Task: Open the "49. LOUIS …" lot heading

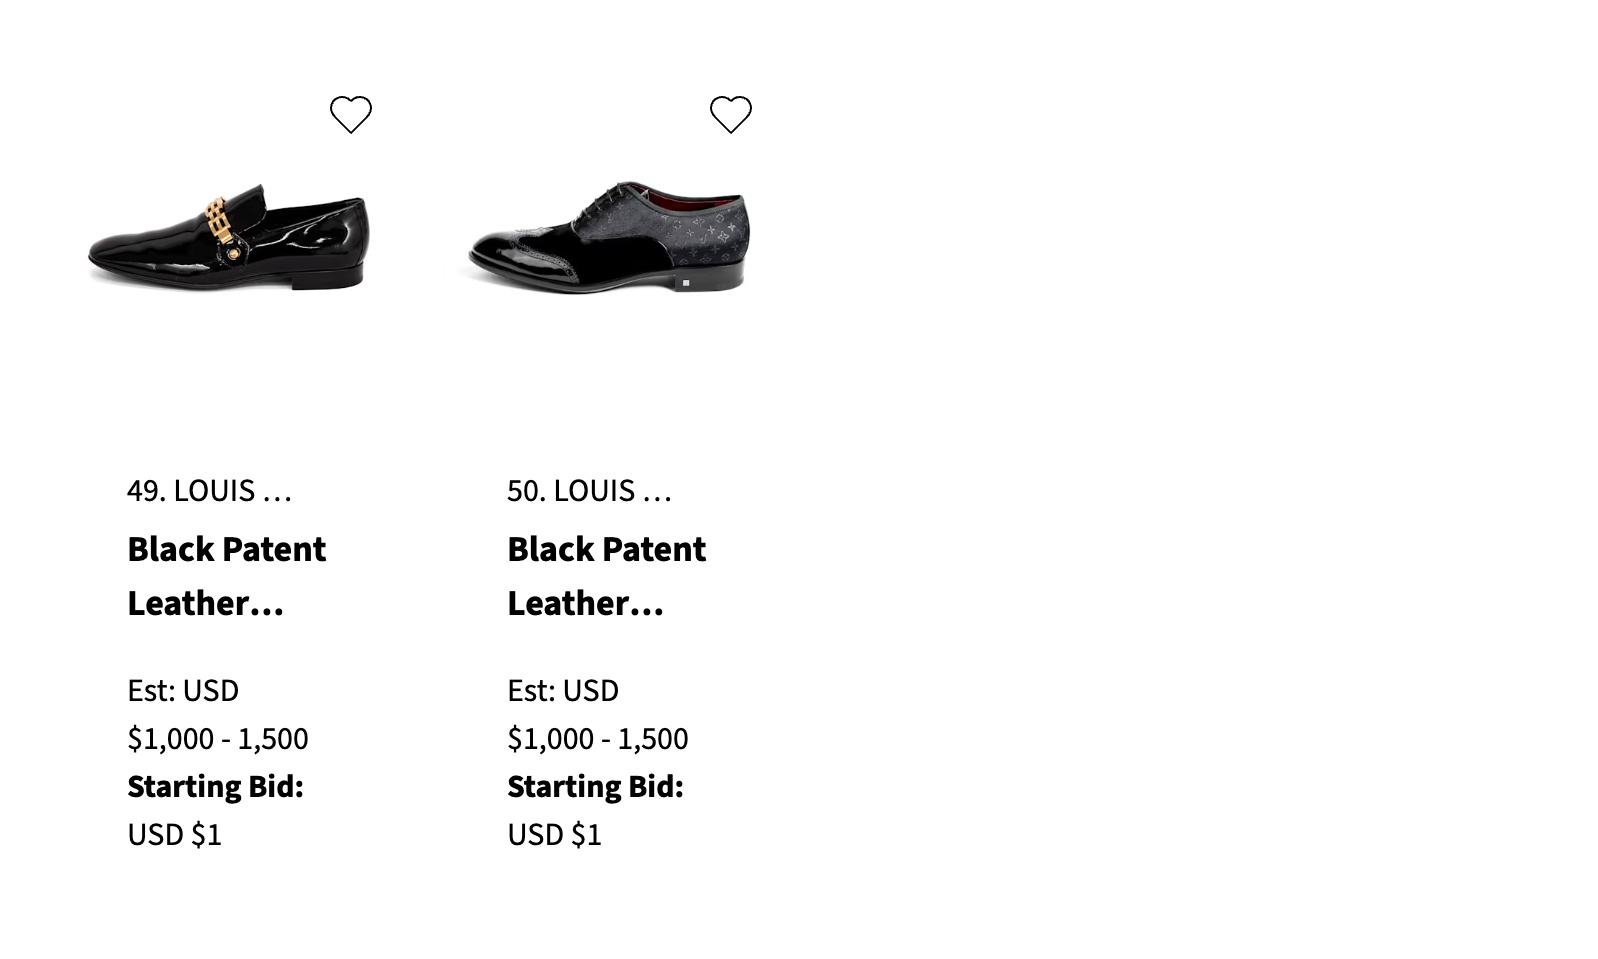Action: tap(209, 491)
